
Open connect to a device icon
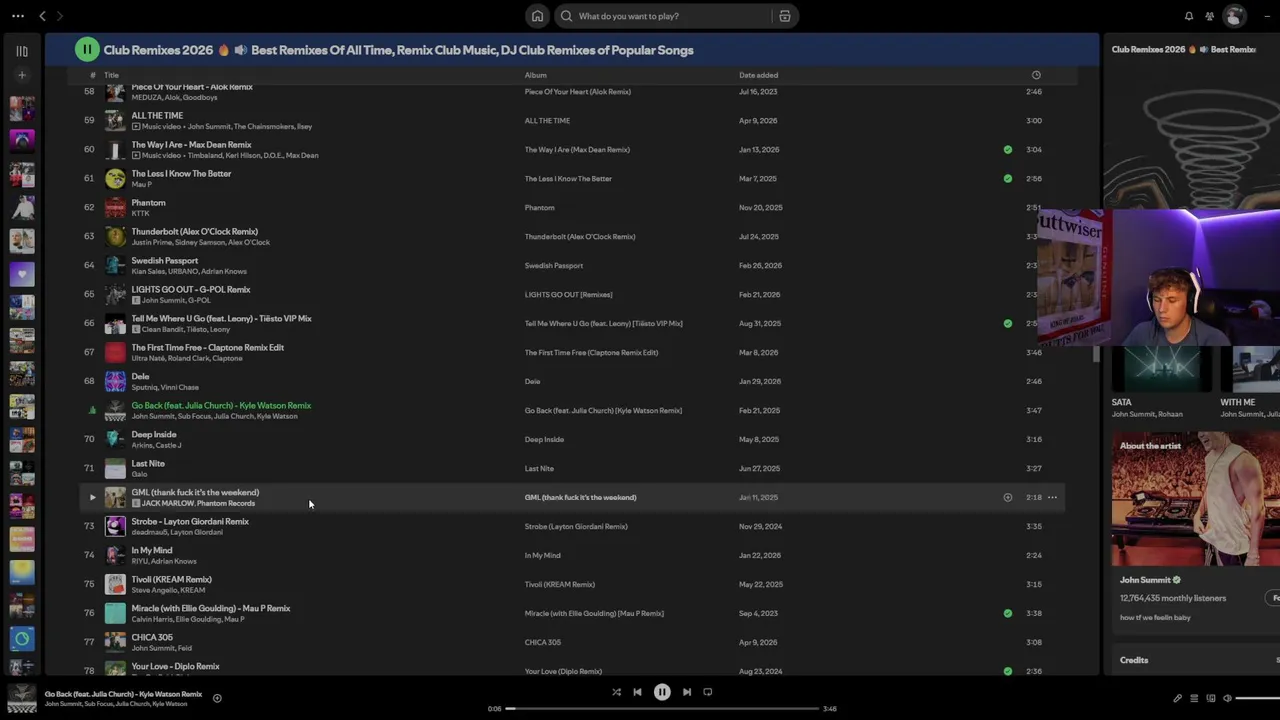pos(1211,698)
